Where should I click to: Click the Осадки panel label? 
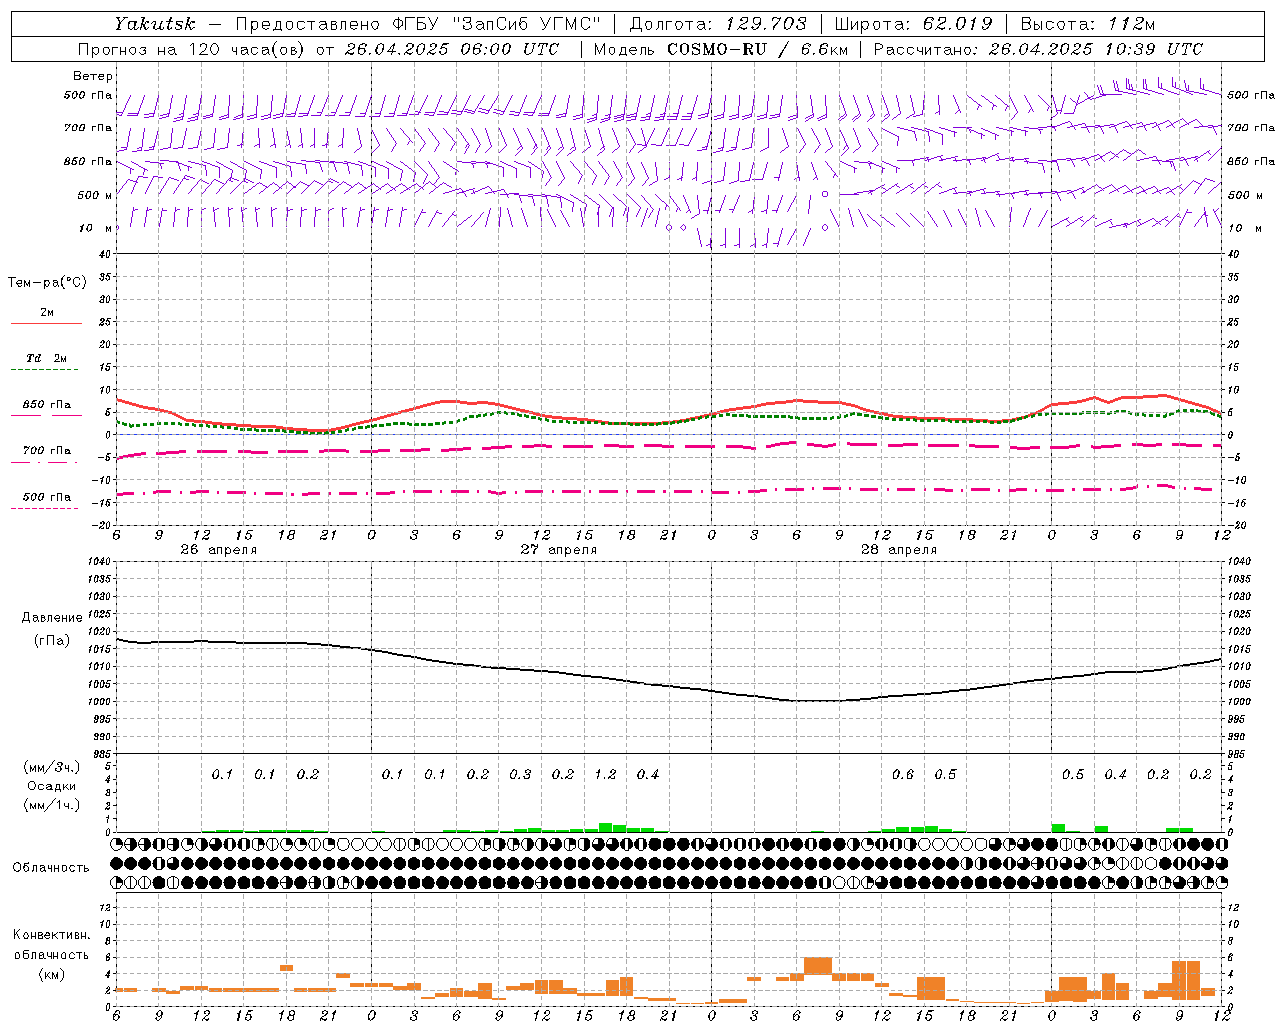pyautogui.click(x=51, y=786)
